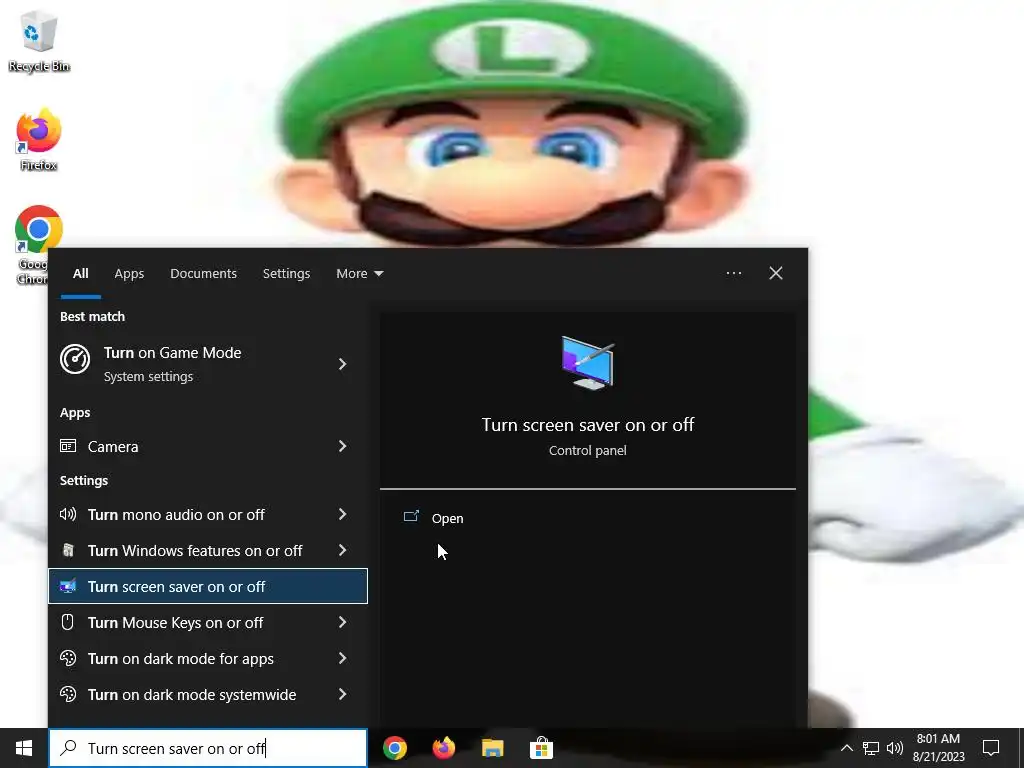Switch to the Apps search tab
Screen dimensions: 1024x768
[129, 274]
